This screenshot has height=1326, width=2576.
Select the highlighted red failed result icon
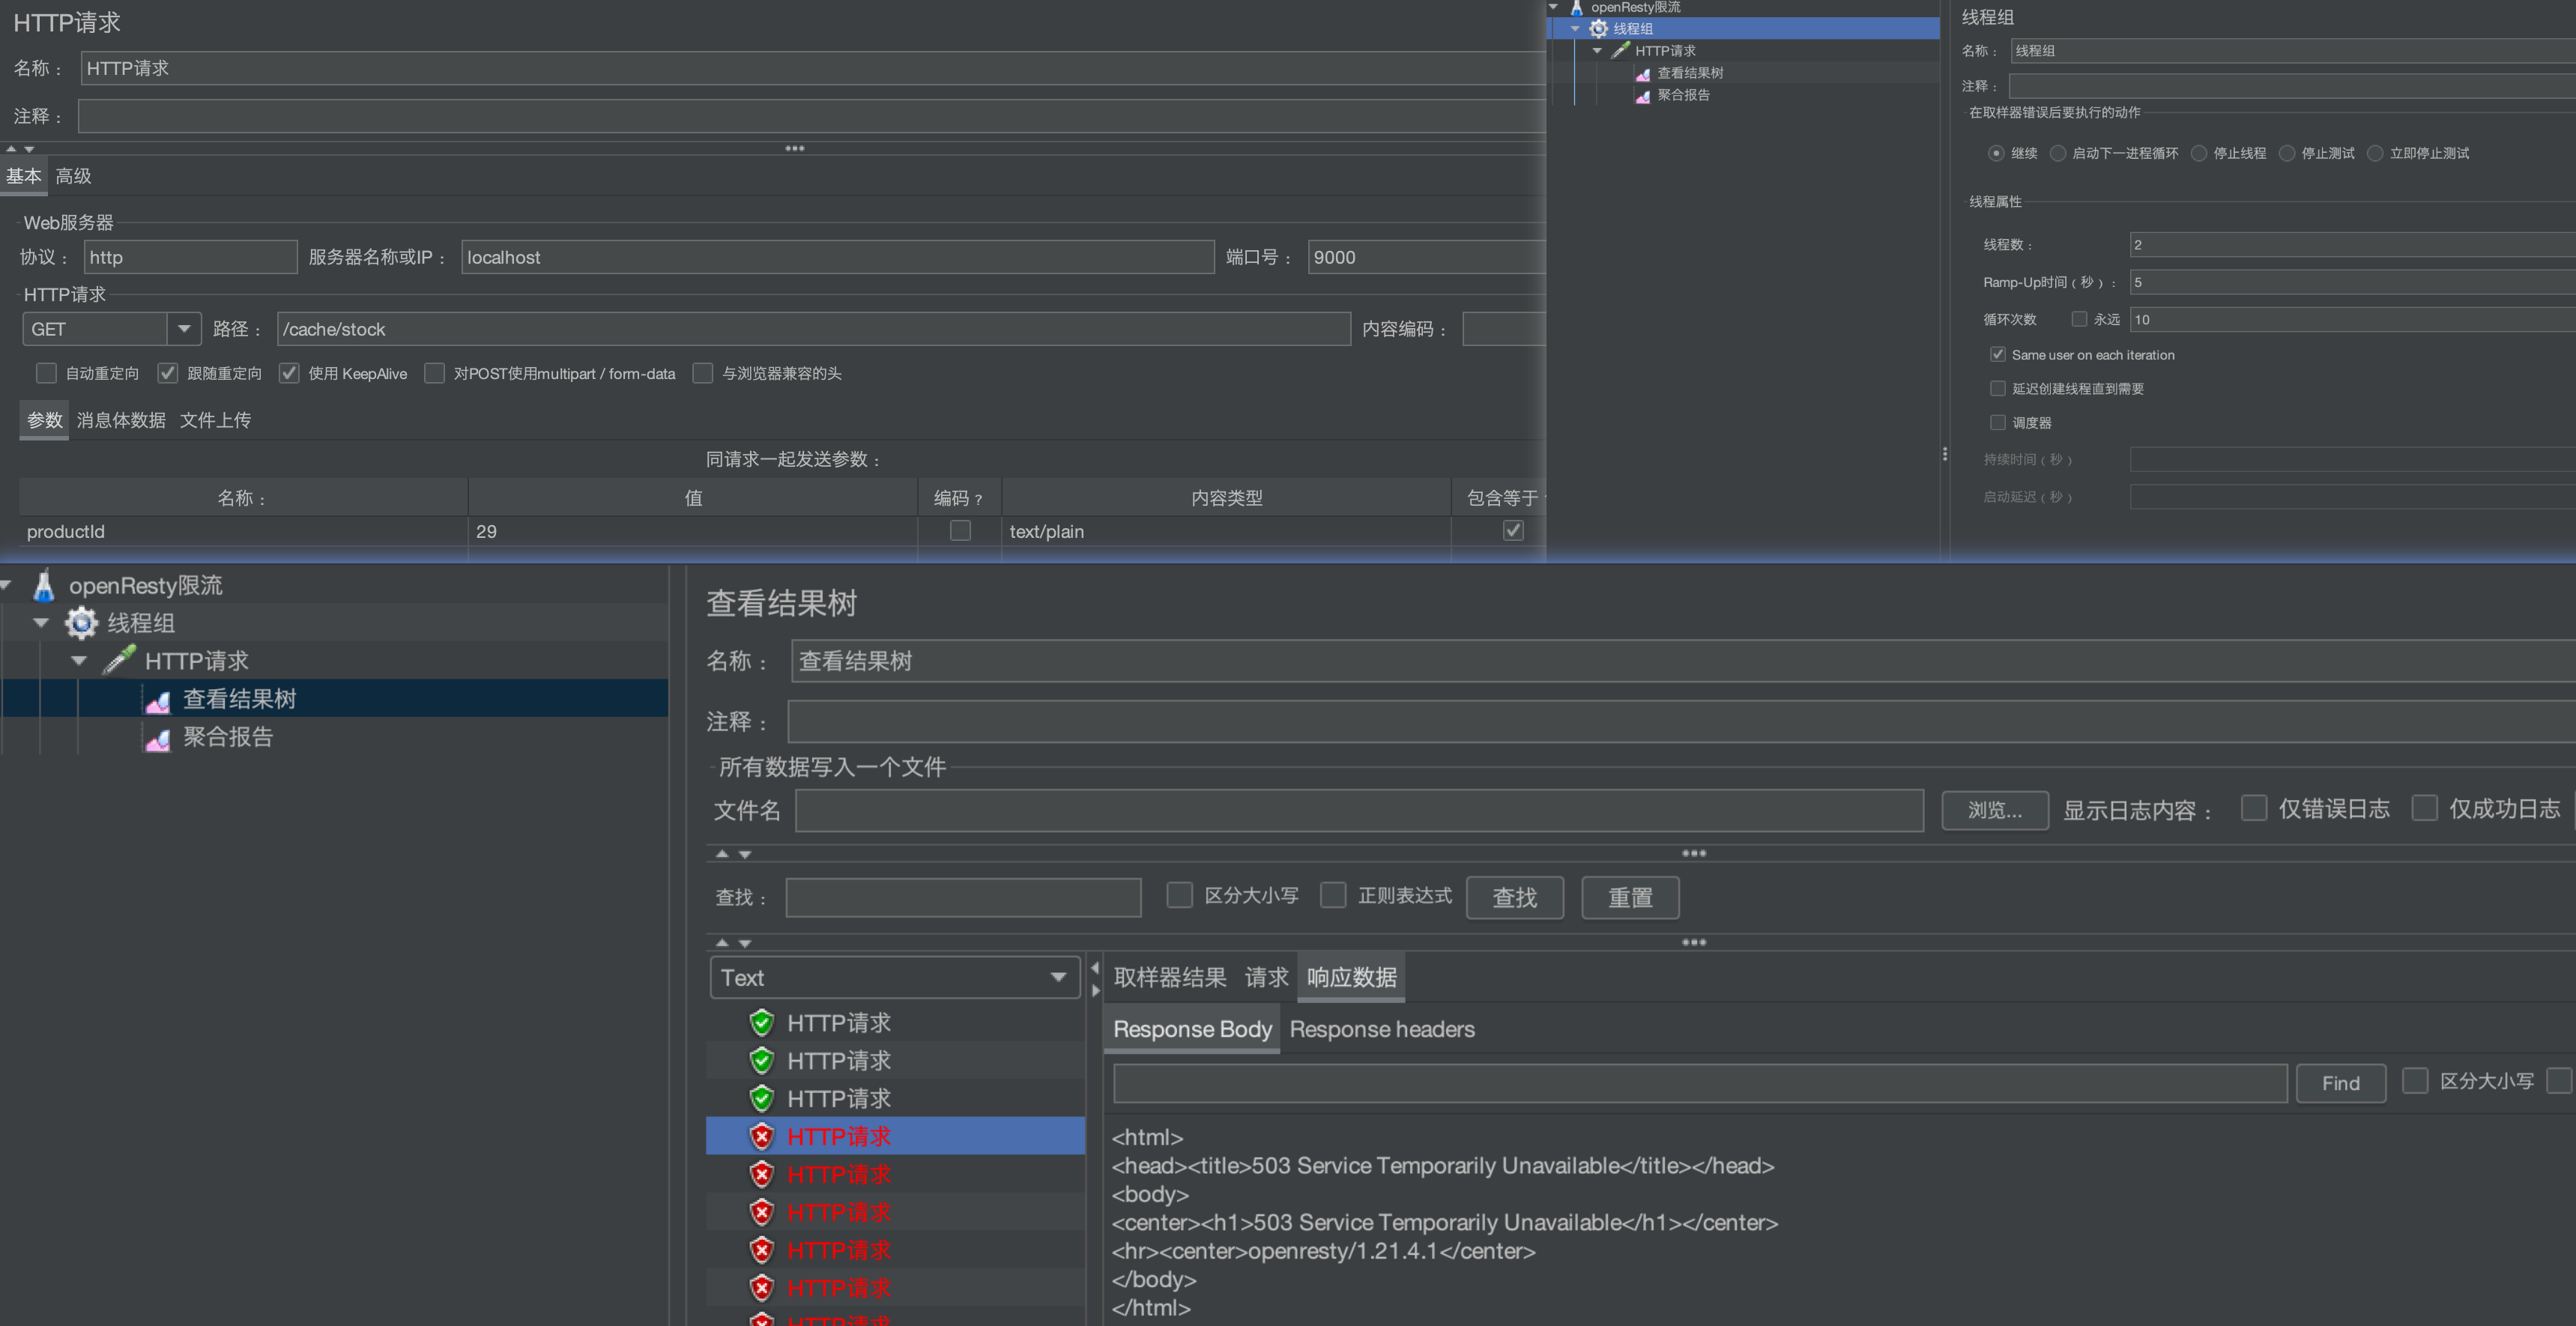tap(762, 1136)
